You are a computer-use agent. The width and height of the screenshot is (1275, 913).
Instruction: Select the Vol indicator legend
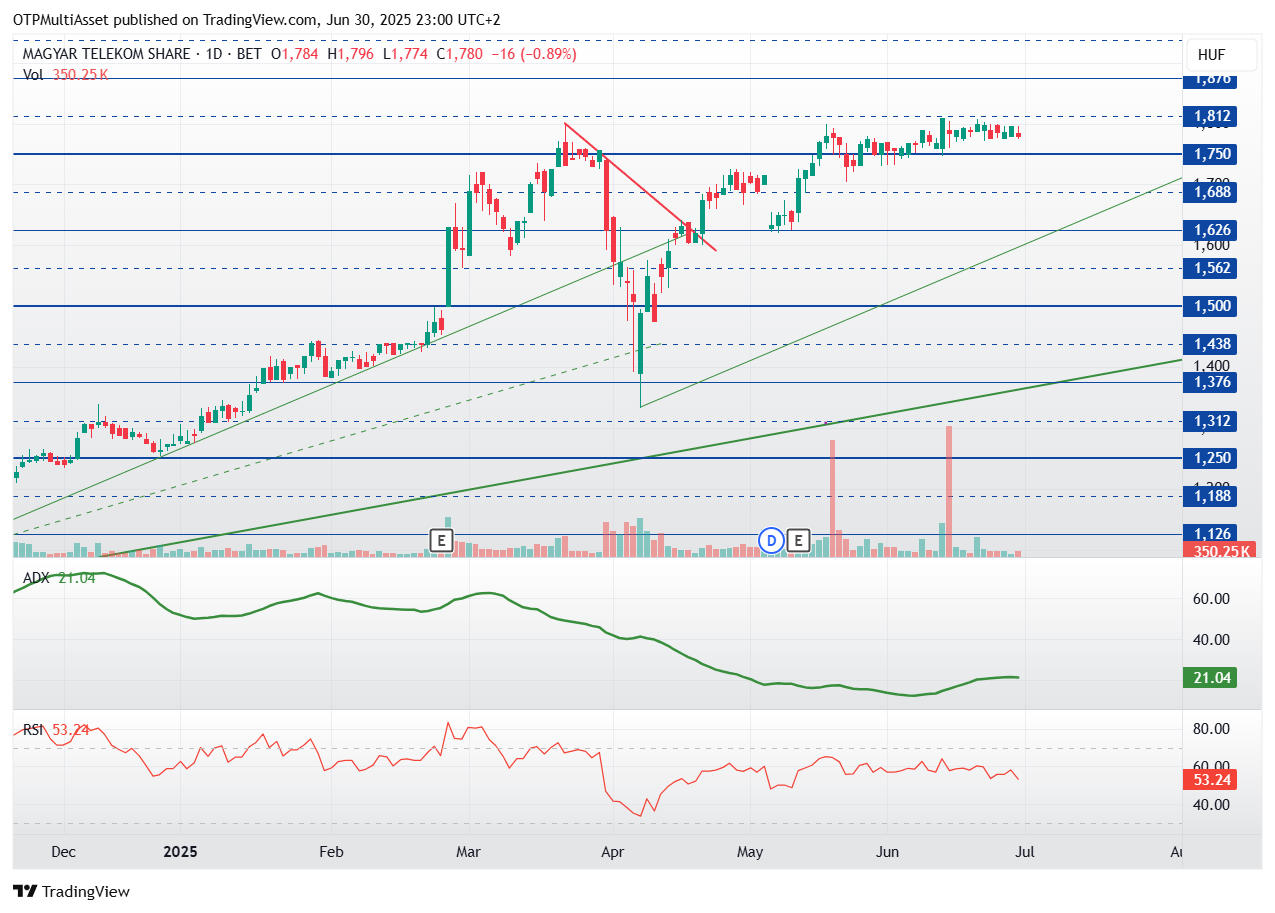tap(34, 74)
